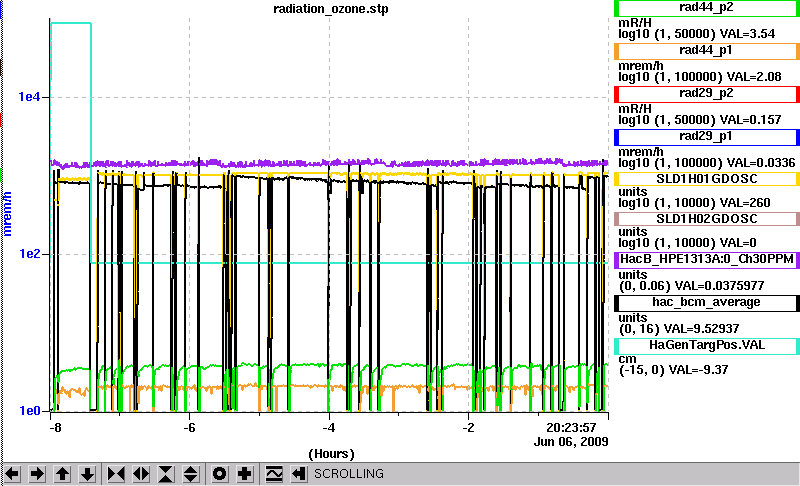Click the VAL=0.0375977 ozone value text

[x=719, y=286]
